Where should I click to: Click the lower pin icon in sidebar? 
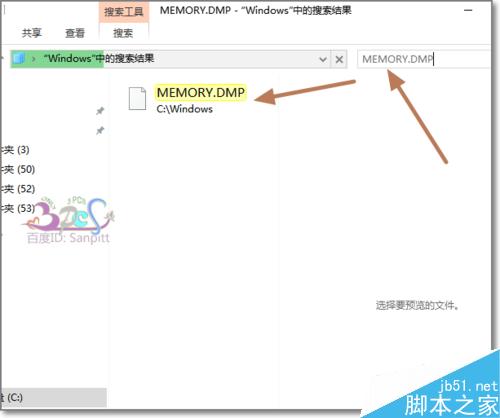click(100, 130)
